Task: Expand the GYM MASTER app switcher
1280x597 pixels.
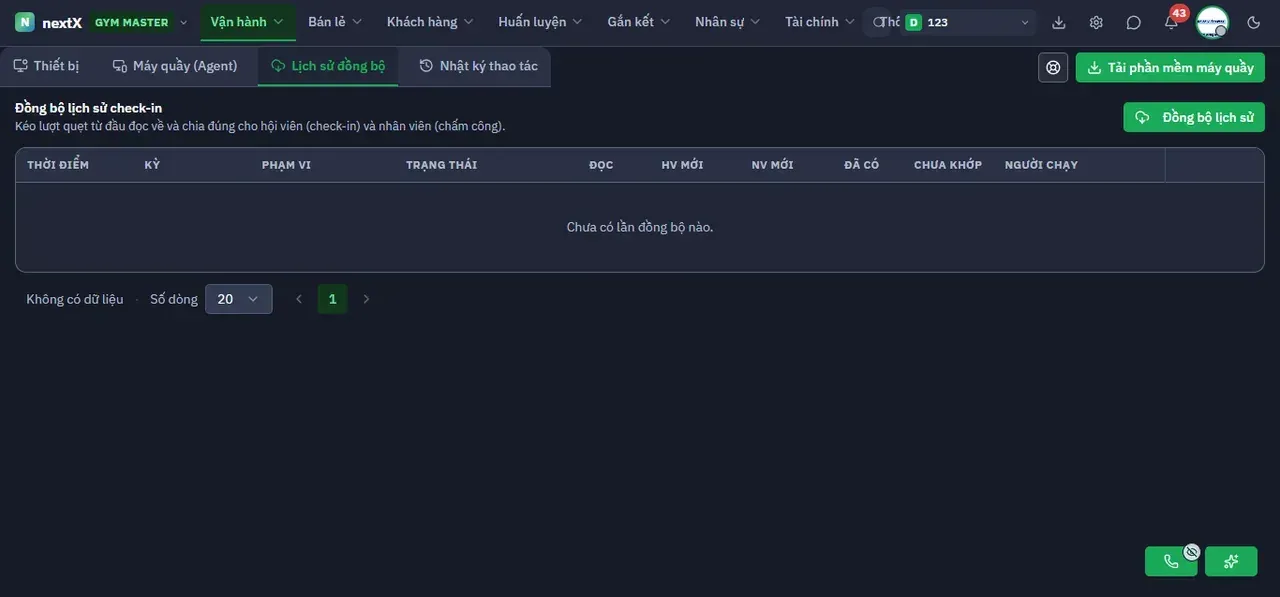Action: point(140,22)
